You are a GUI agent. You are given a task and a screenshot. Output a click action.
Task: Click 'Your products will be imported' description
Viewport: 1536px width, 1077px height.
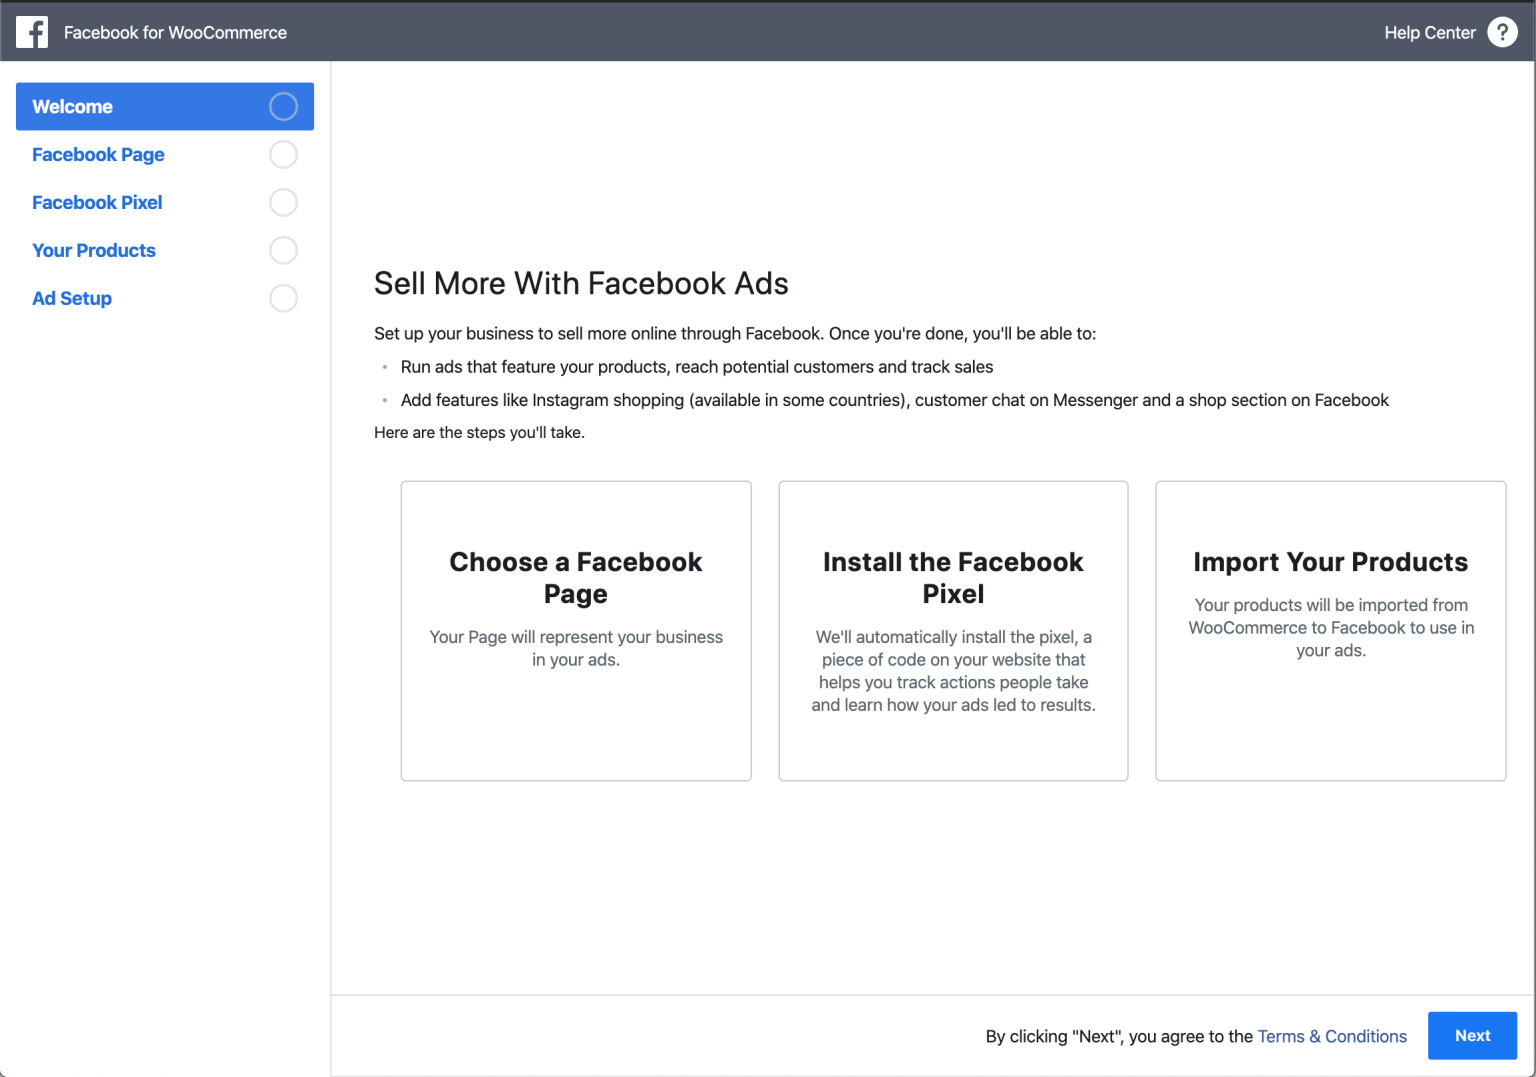pos(1331,628)
